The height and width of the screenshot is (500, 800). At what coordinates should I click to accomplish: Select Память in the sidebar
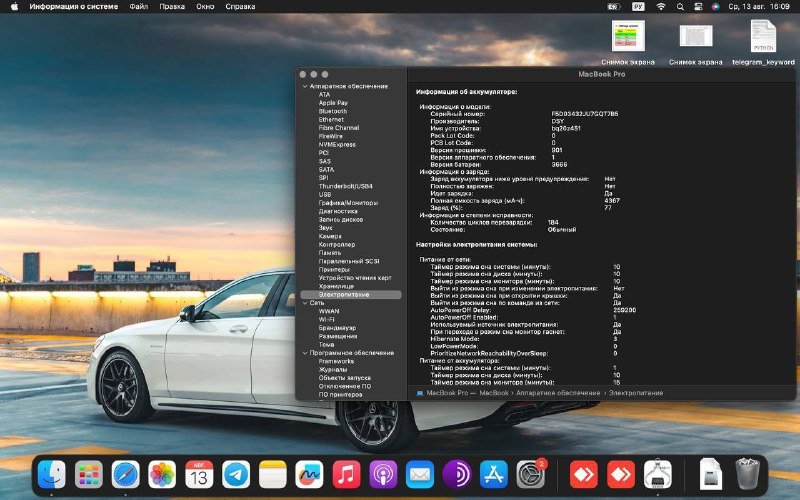[x=330, y=253]
